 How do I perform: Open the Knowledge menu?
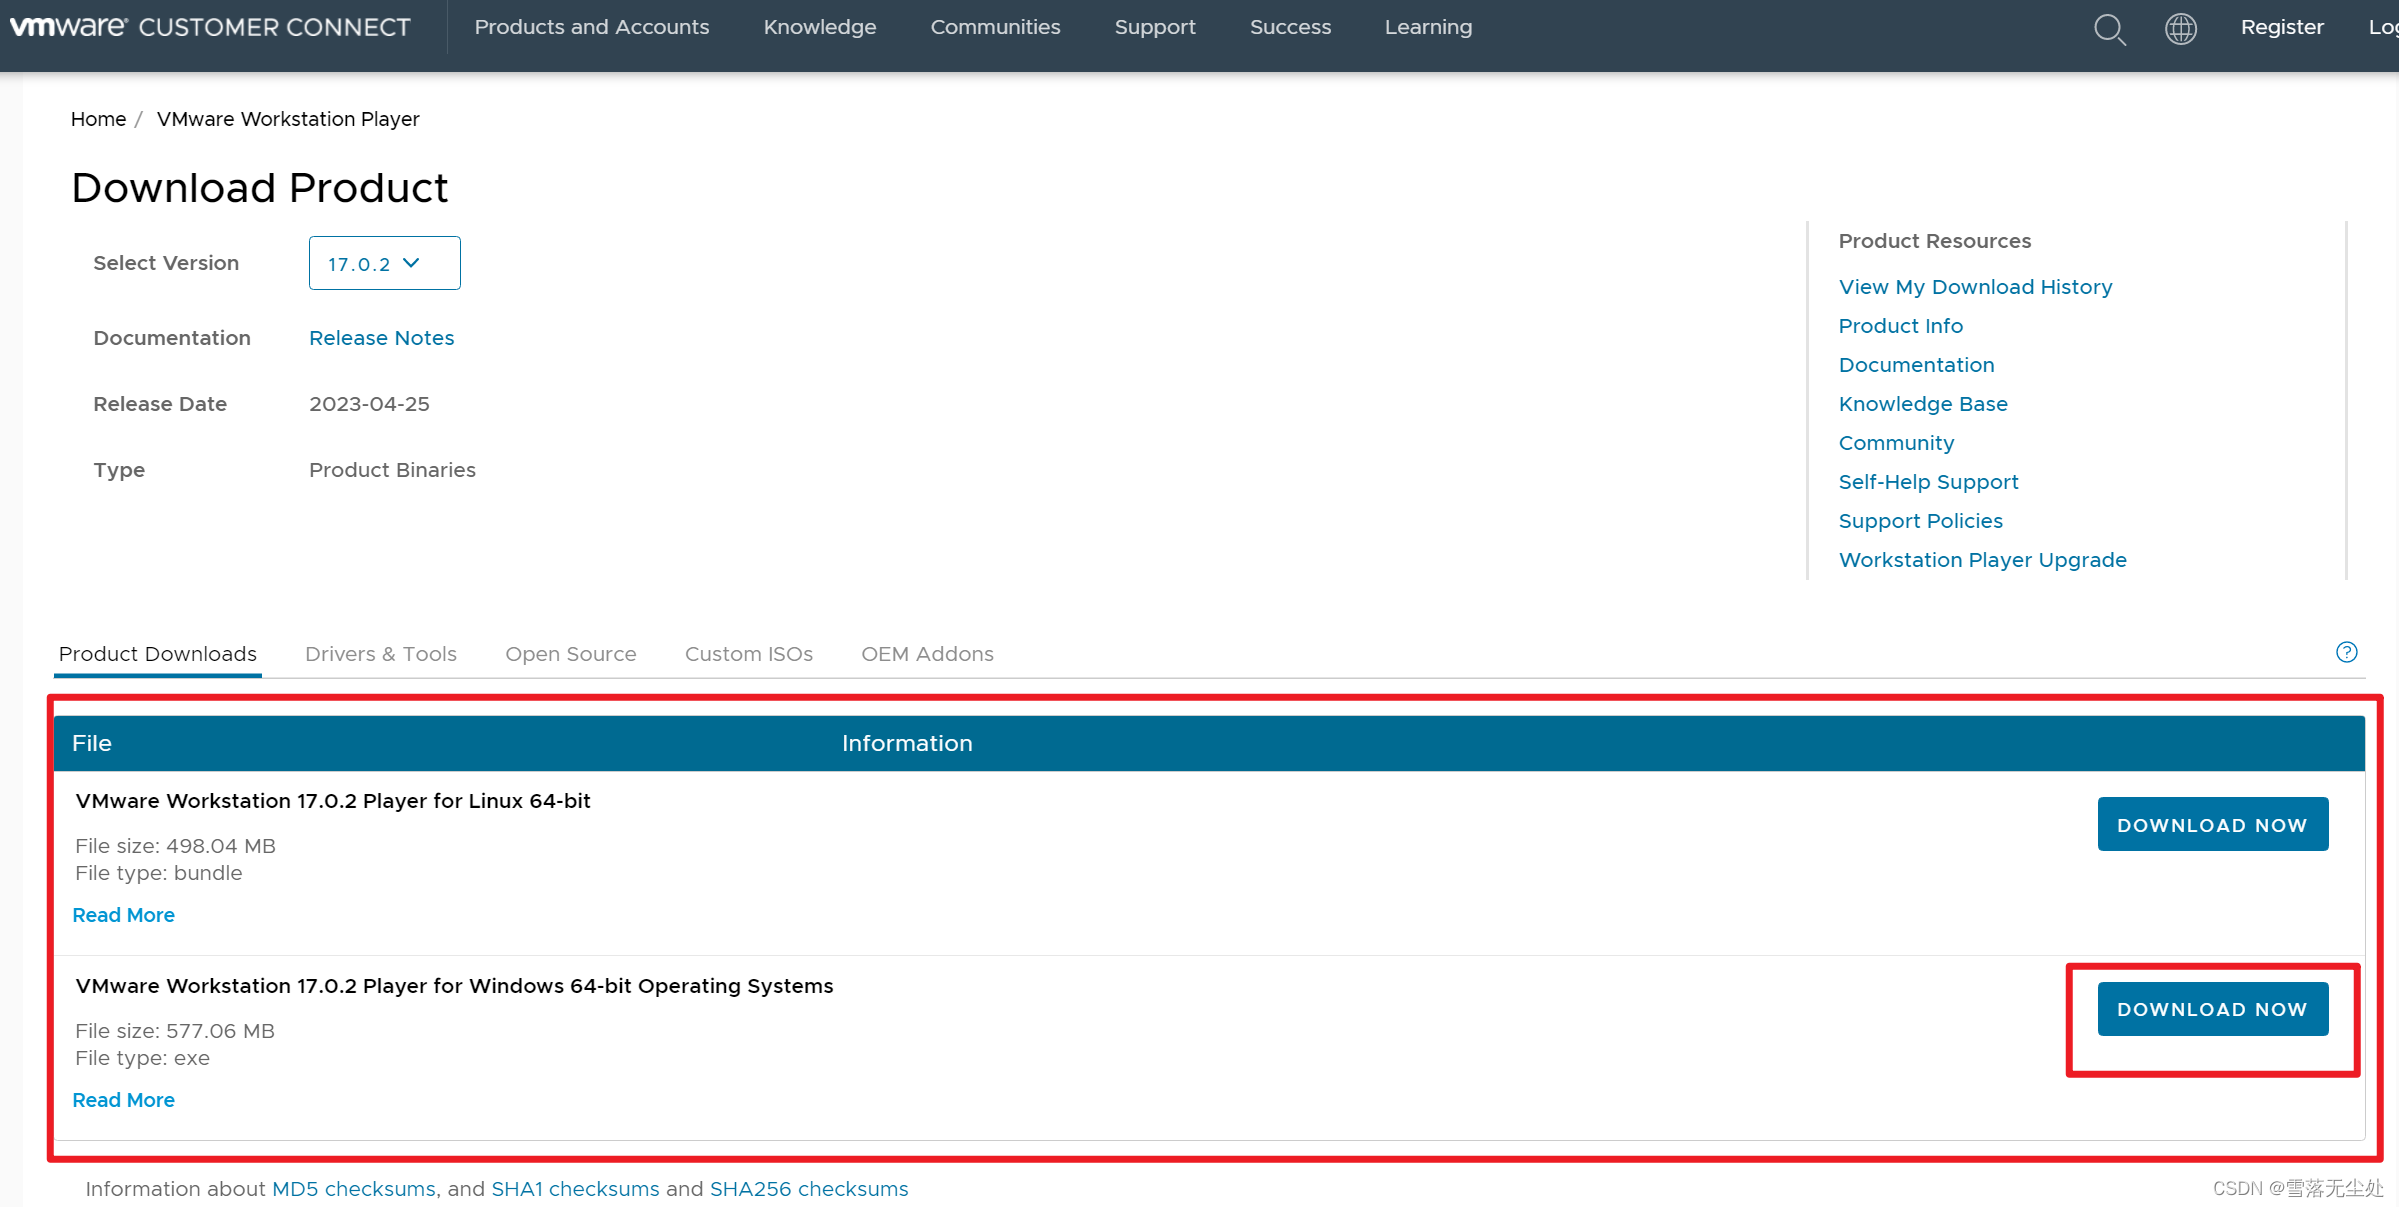[x=819, y=27]
